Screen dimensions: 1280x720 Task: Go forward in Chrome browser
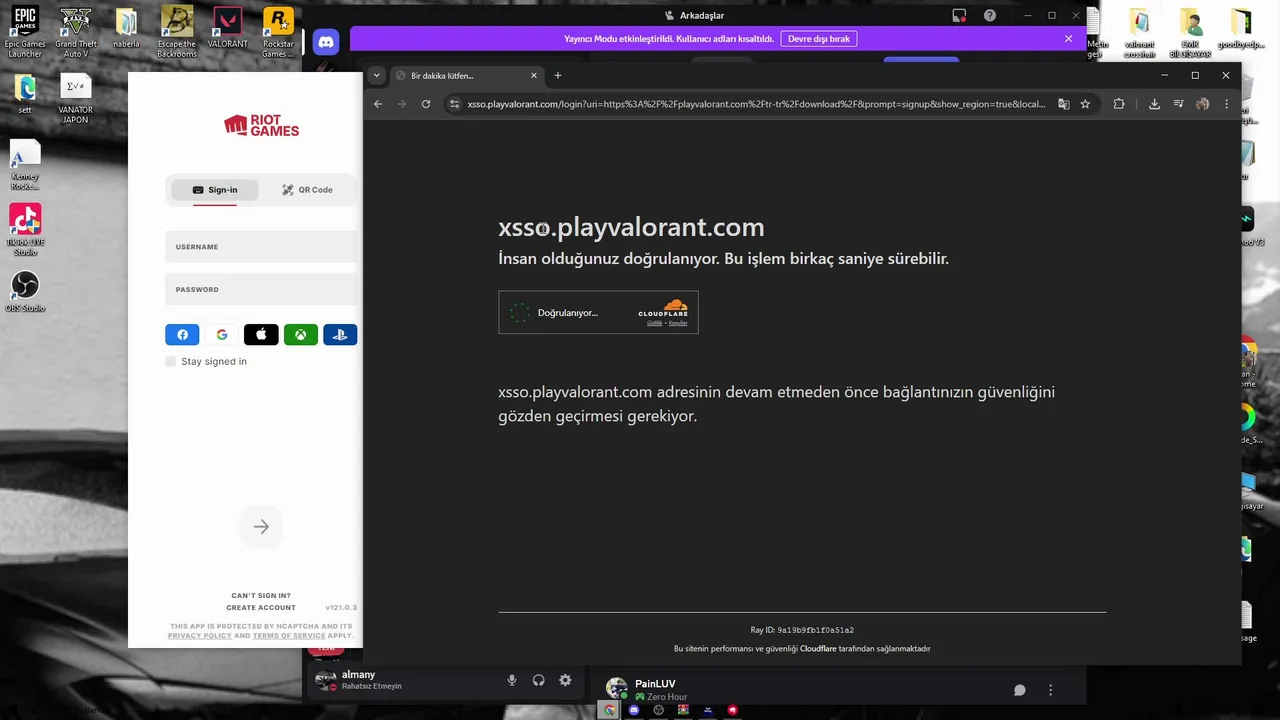coord(402,104)
